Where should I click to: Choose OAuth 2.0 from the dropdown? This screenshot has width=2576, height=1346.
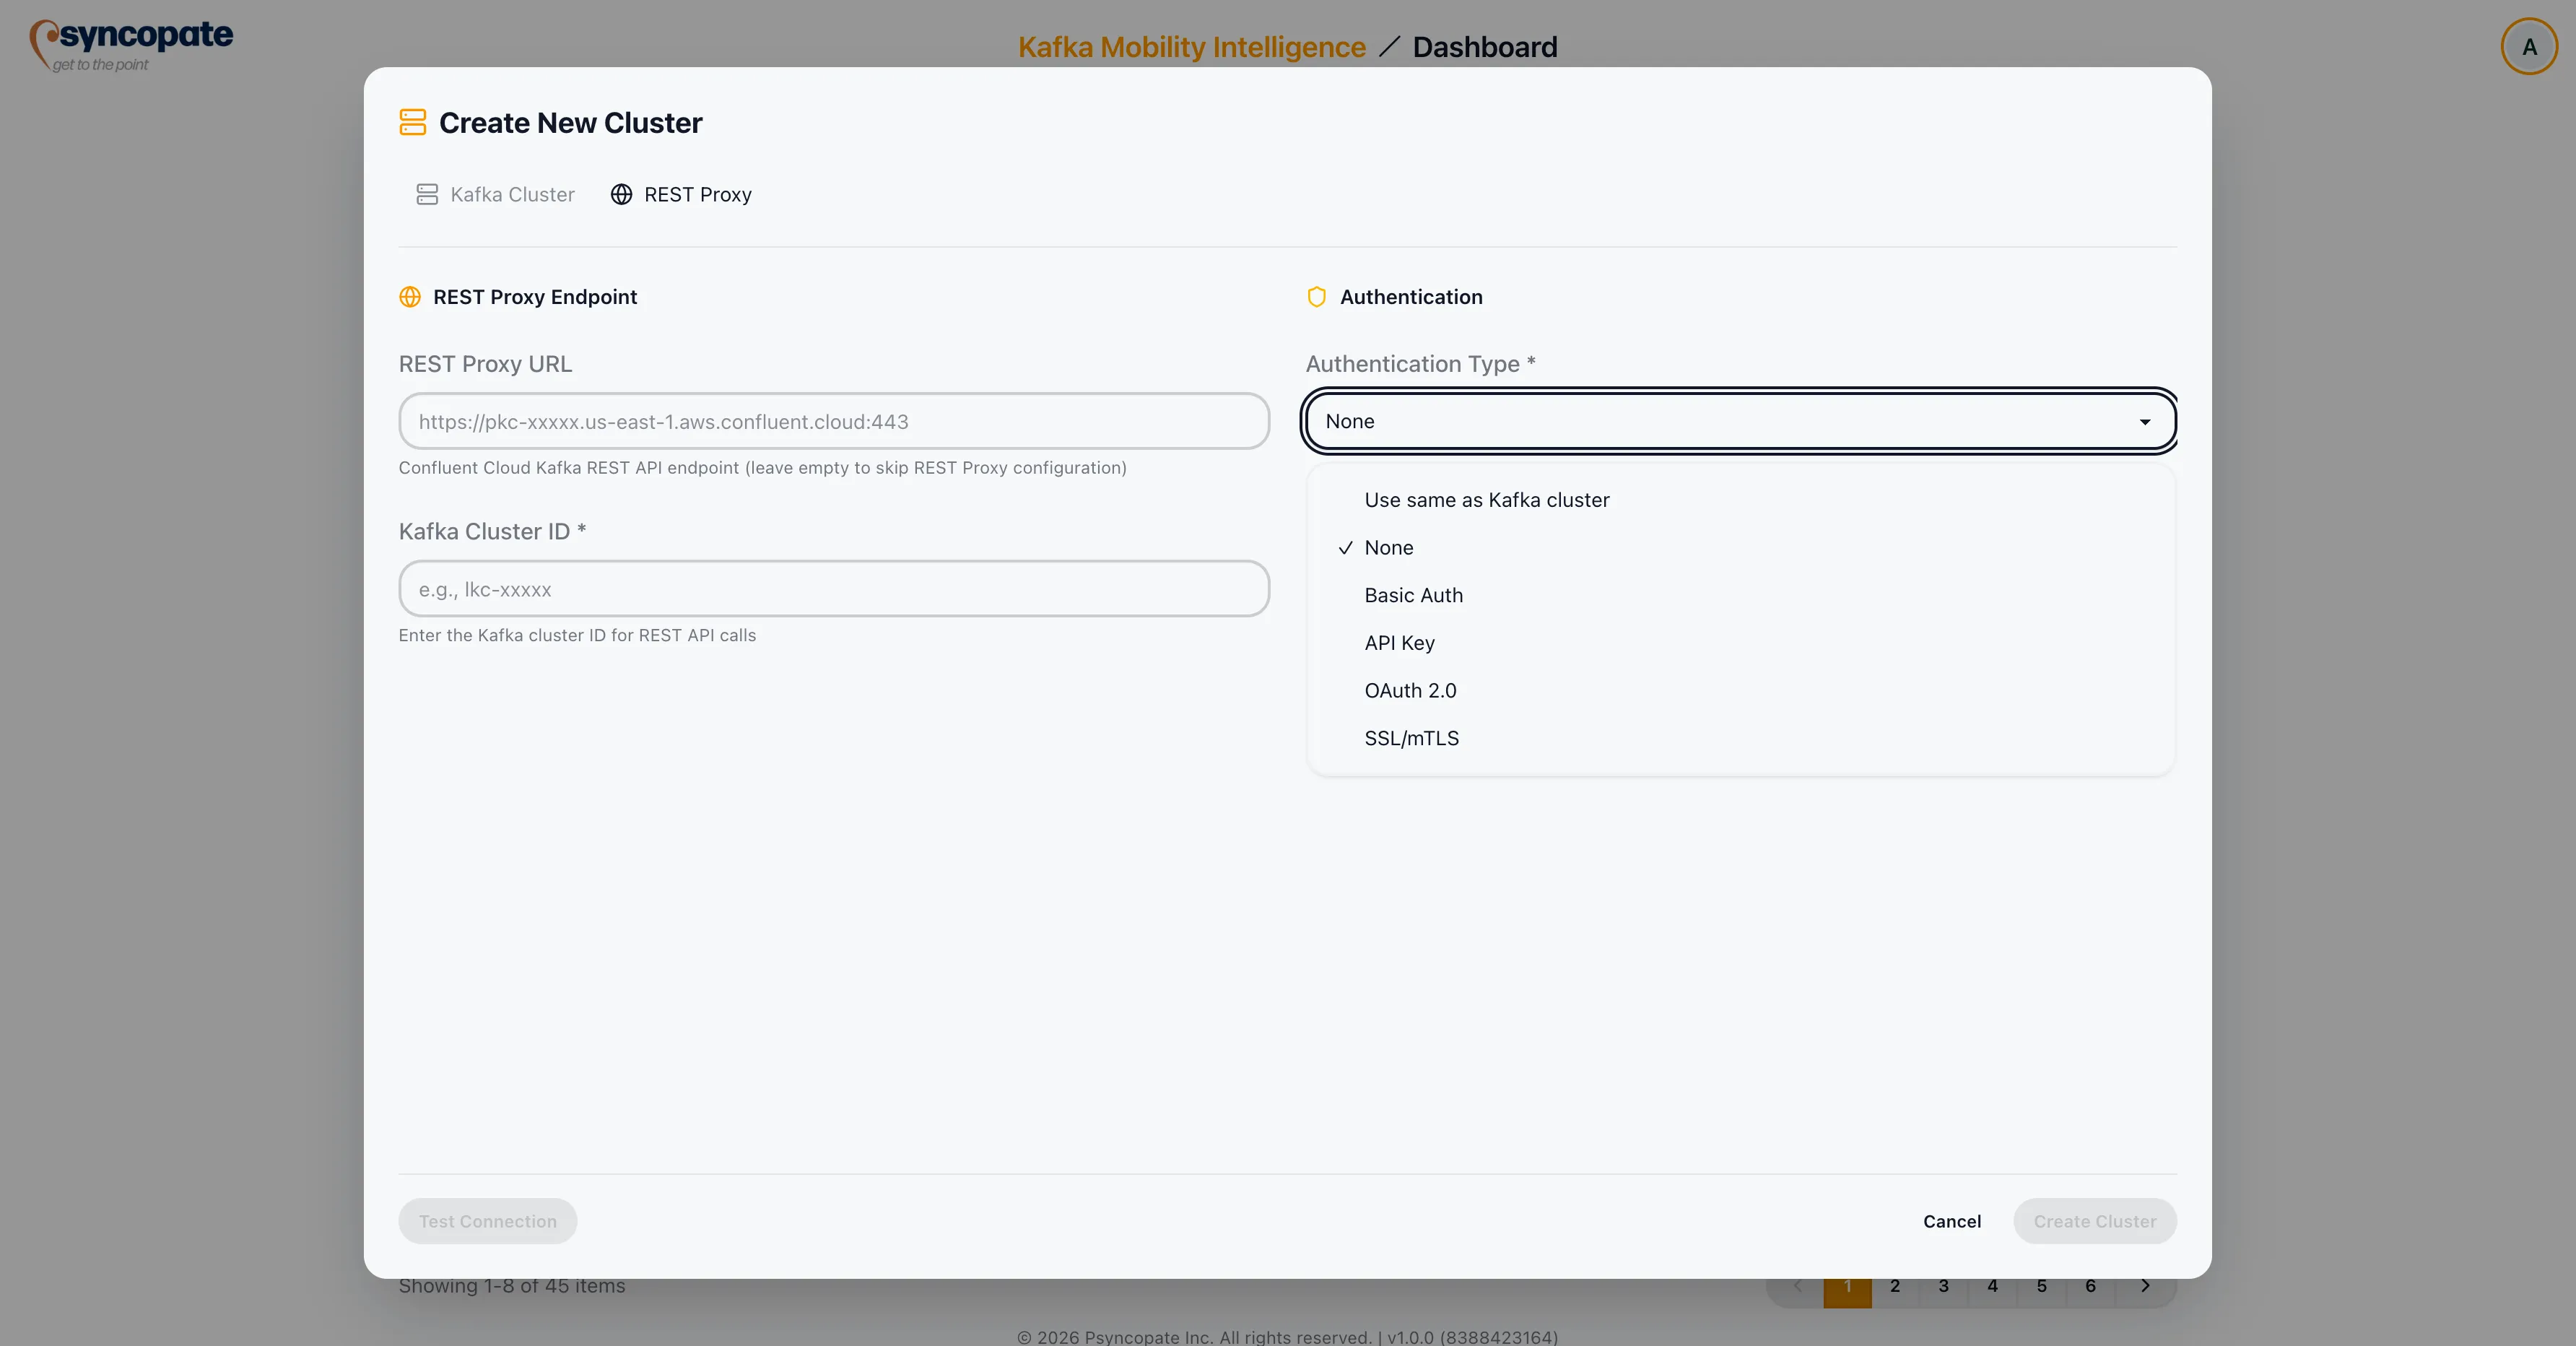pos(1409,690)
